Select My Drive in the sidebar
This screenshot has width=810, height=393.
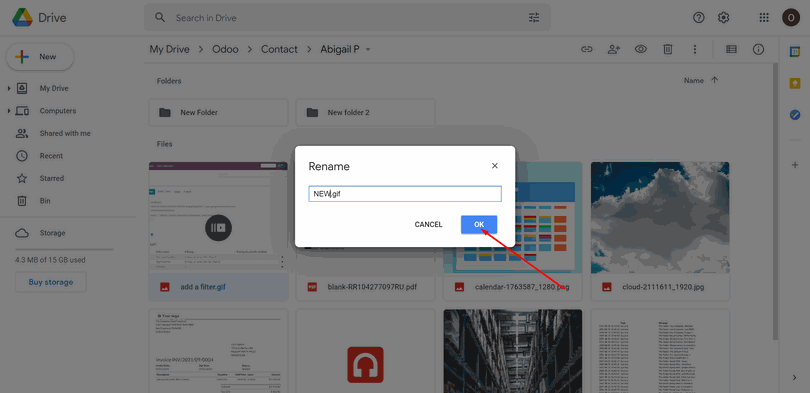click(x=54, y=88)
